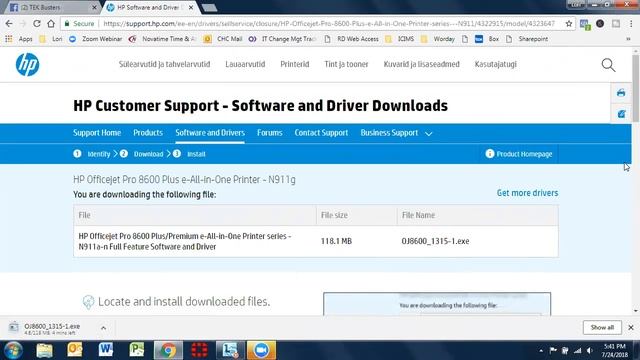Click the Action Center flag icon in tray
The image size is (640, 360).
[x=553, y=351]
